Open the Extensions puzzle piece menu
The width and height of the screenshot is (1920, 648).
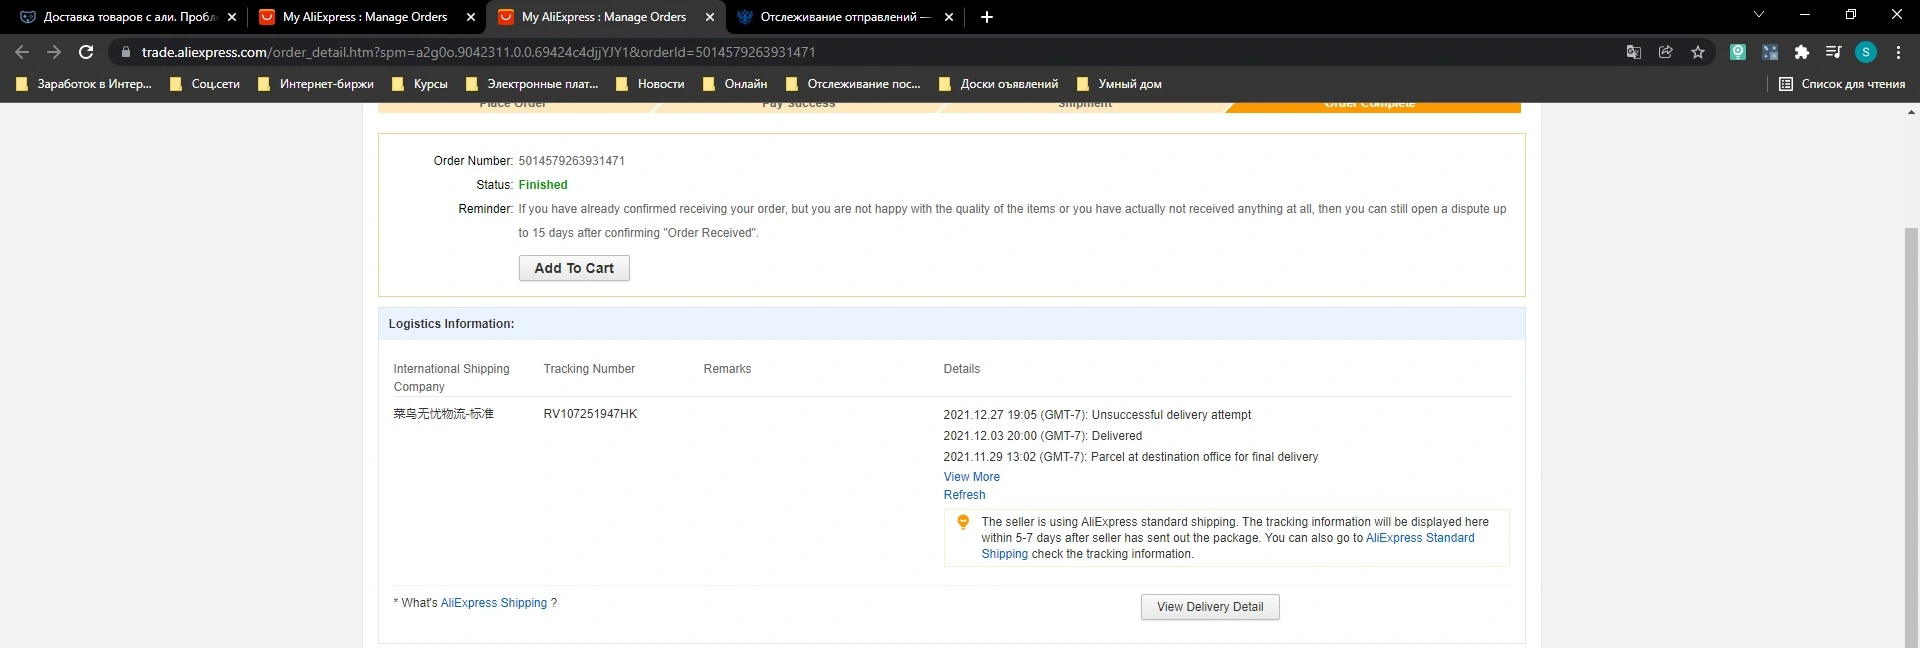(1802, 52)
